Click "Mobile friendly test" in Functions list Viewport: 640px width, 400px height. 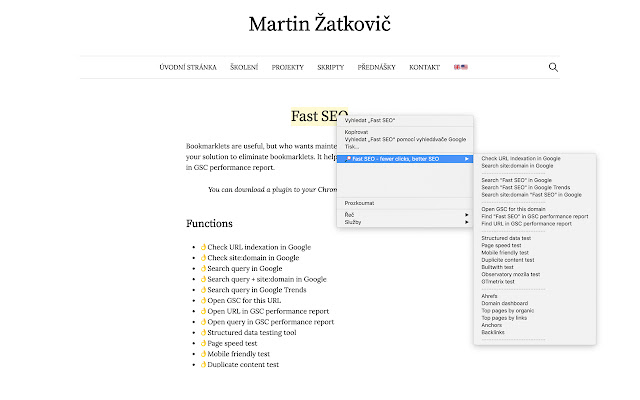238,354
